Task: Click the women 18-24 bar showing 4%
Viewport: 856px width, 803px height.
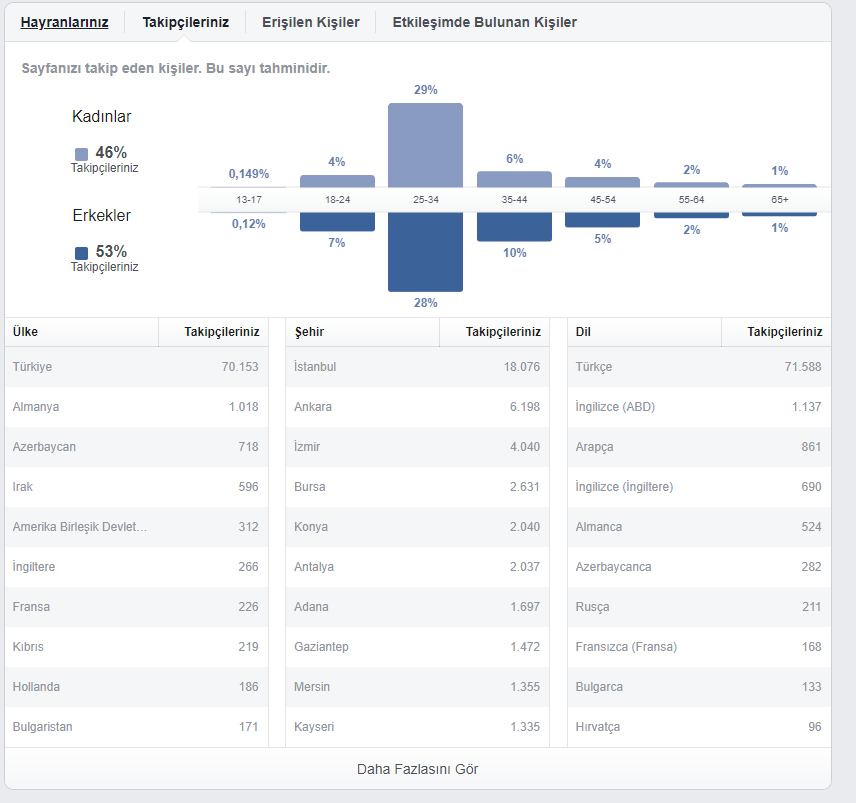Action: pyautogui.click(x=337, y=181)
